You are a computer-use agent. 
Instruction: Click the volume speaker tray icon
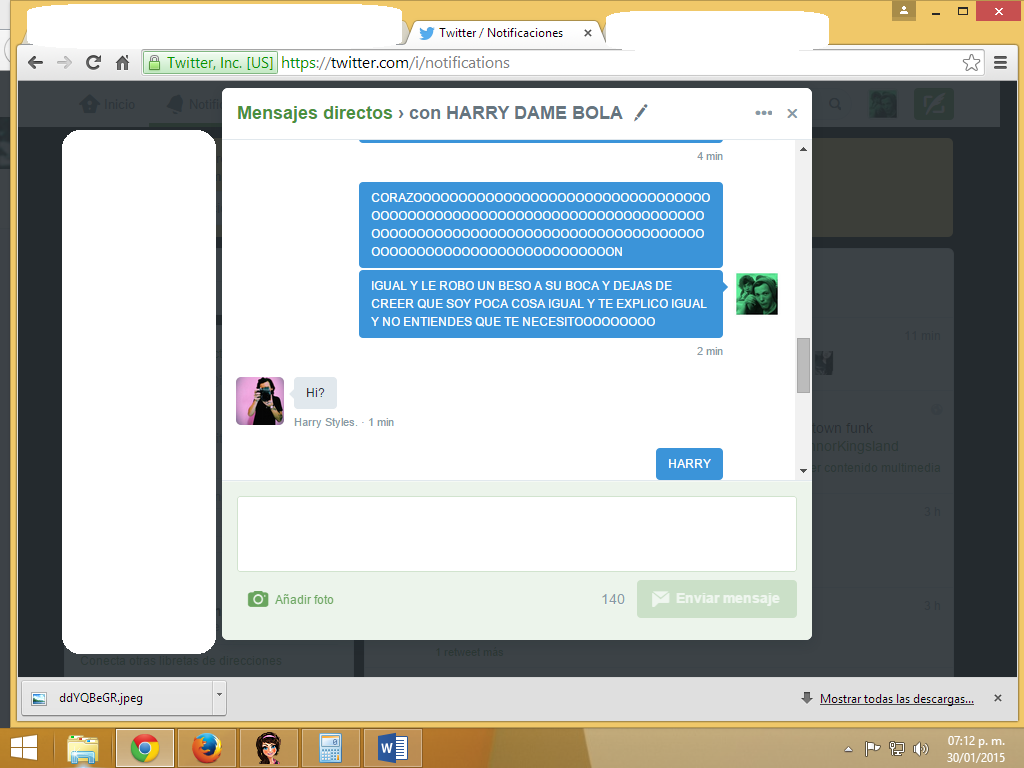coord(921,748)
